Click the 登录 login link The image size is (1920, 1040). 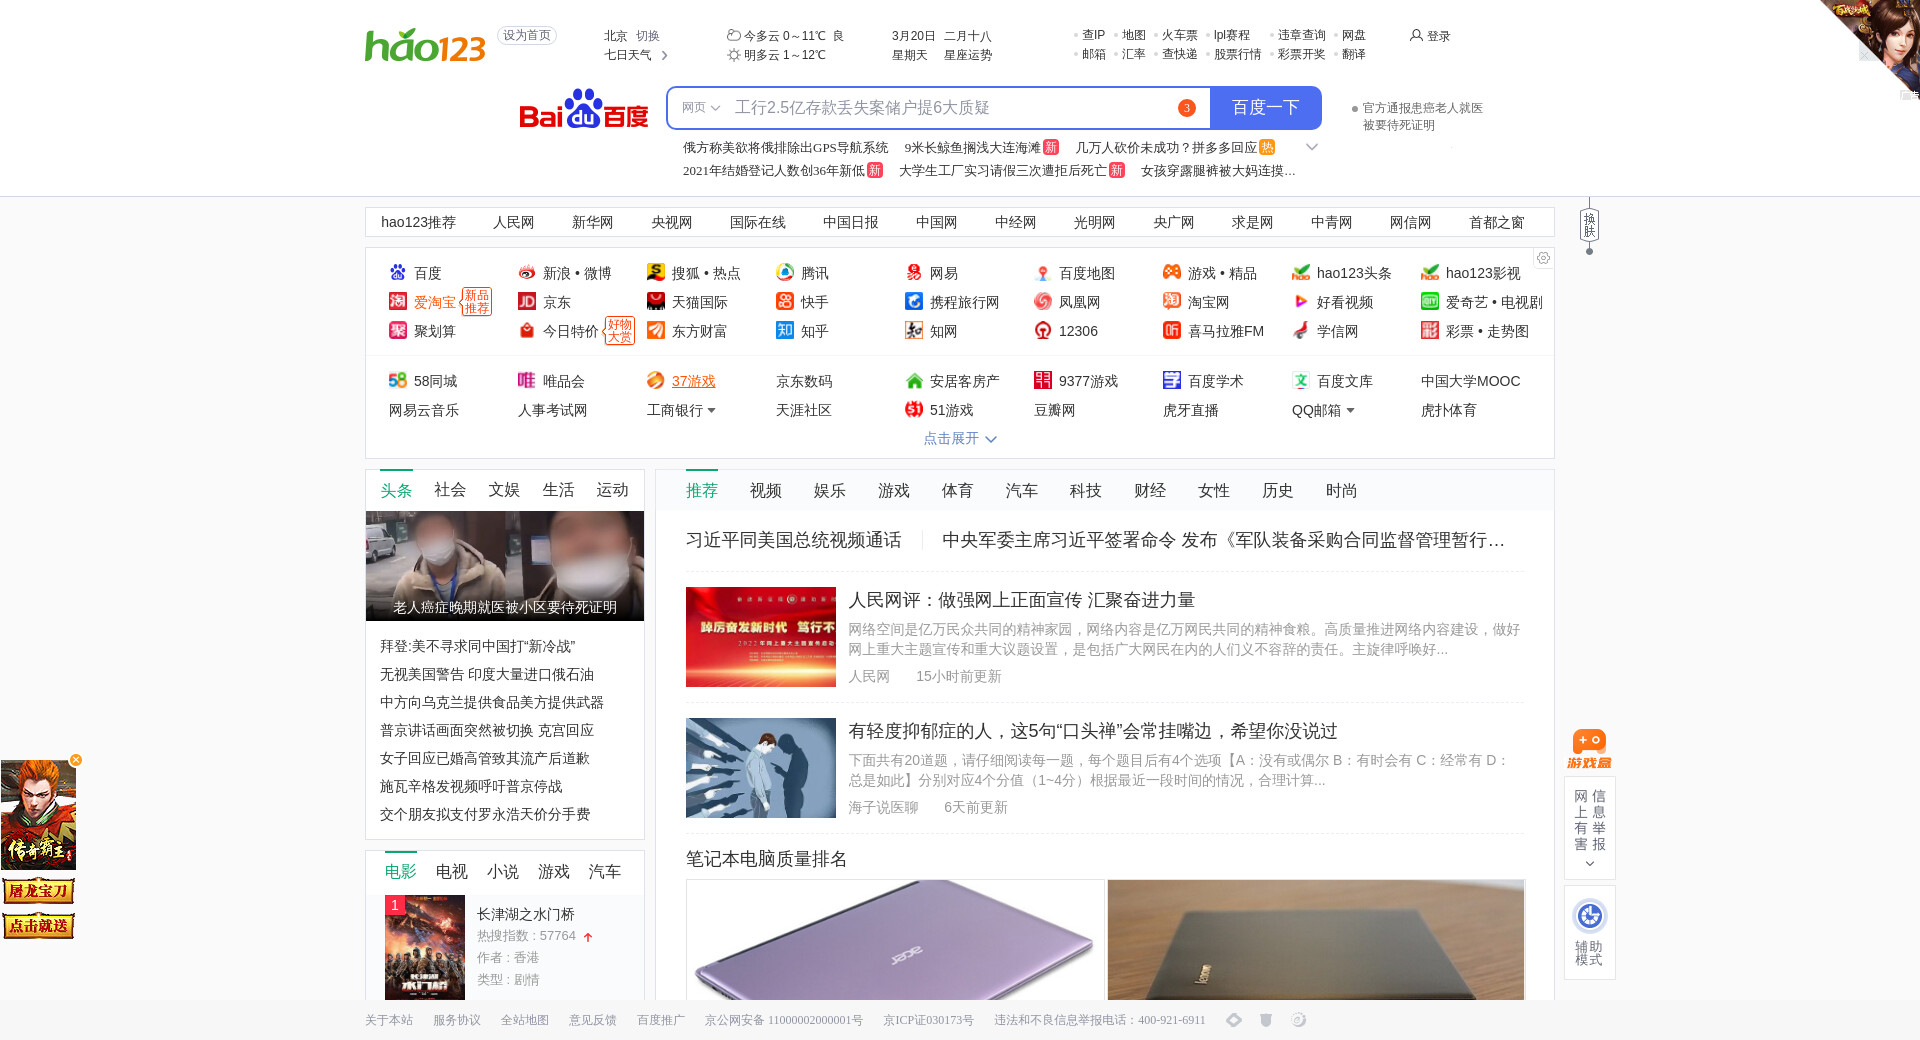1430,36
